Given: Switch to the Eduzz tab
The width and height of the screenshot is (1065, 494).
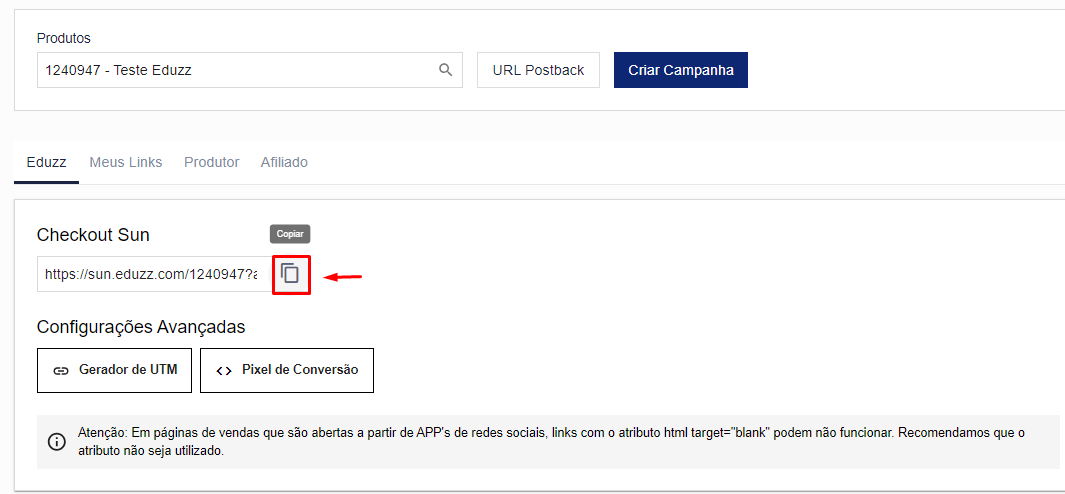Looking at the screenshot, I should point(46,162).
